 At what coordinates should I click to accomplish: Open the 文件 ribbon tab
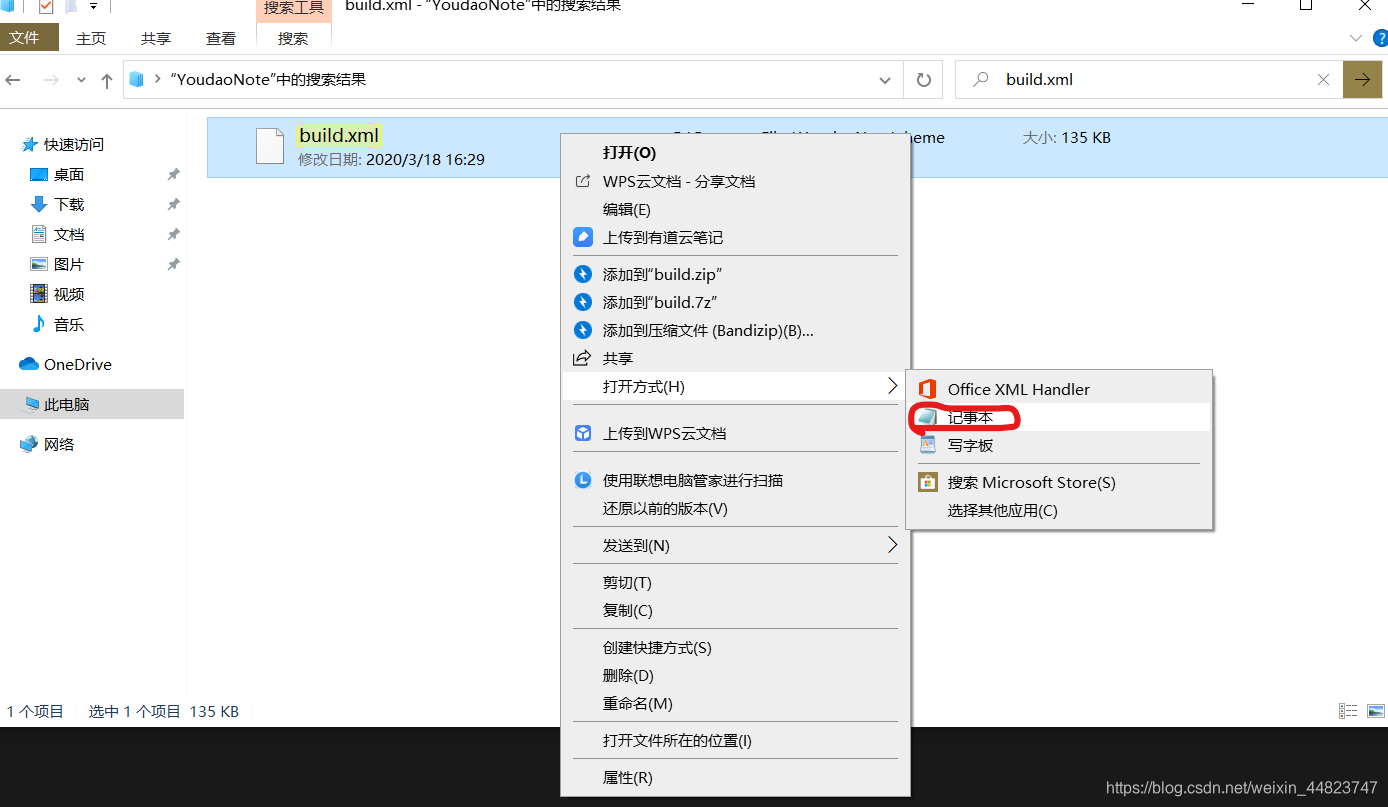pos(29,38)
